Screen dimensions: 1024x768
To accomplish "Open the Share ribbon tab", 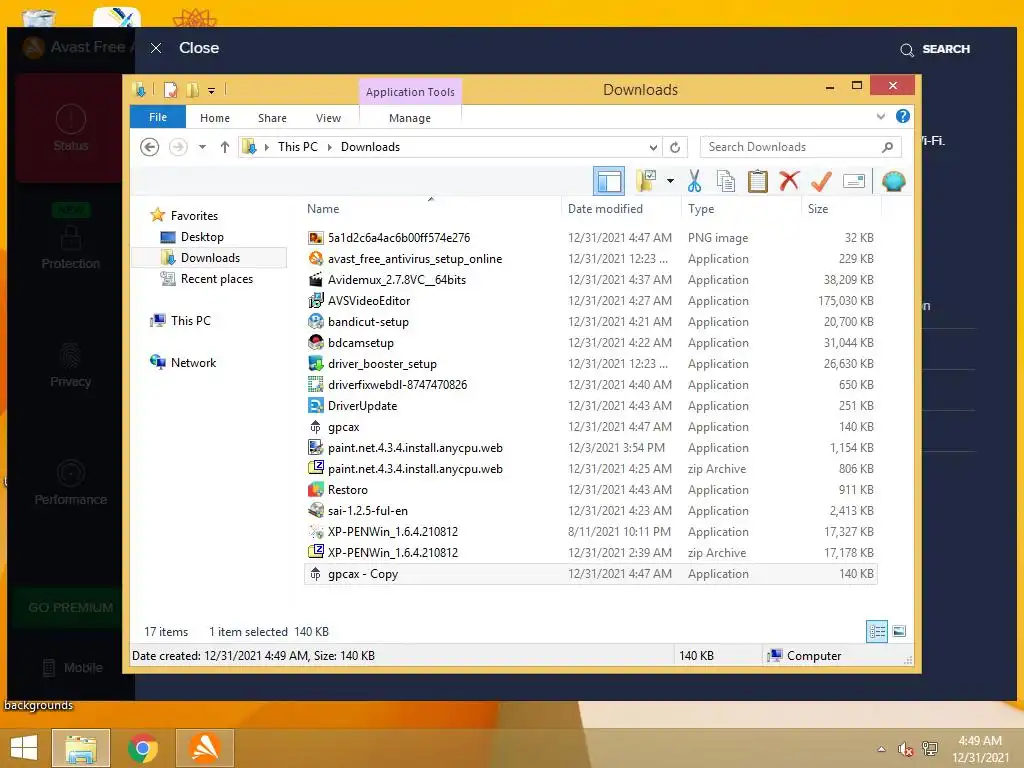I will [x=272, y=118].
